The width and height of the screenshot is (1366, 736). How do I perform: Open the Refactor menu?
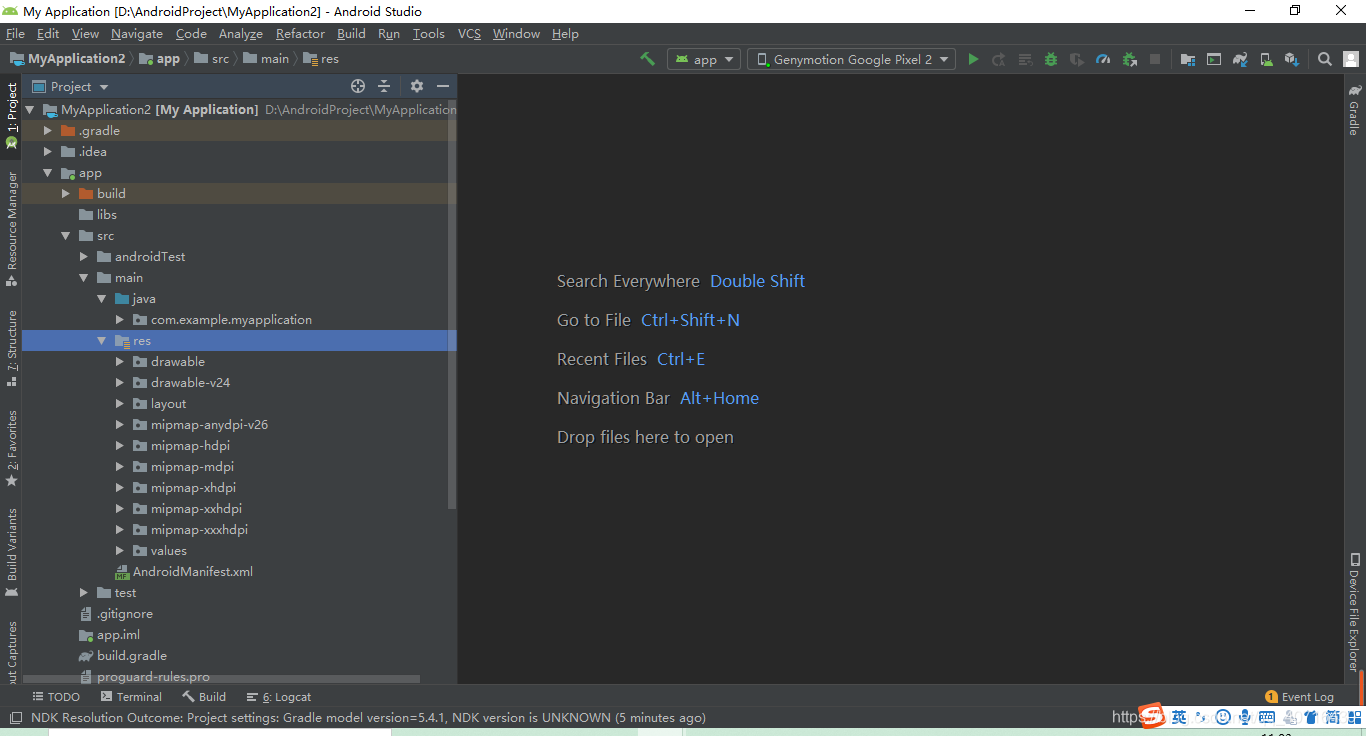pyautogui.click(x=300, y=33)
